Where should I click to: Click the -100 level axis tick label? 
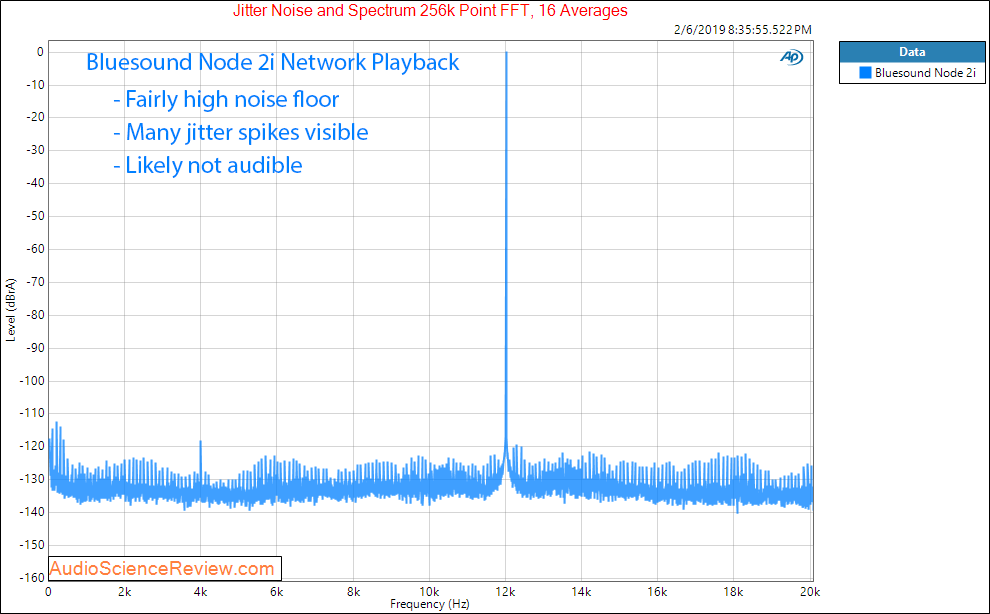coord(33,381)
